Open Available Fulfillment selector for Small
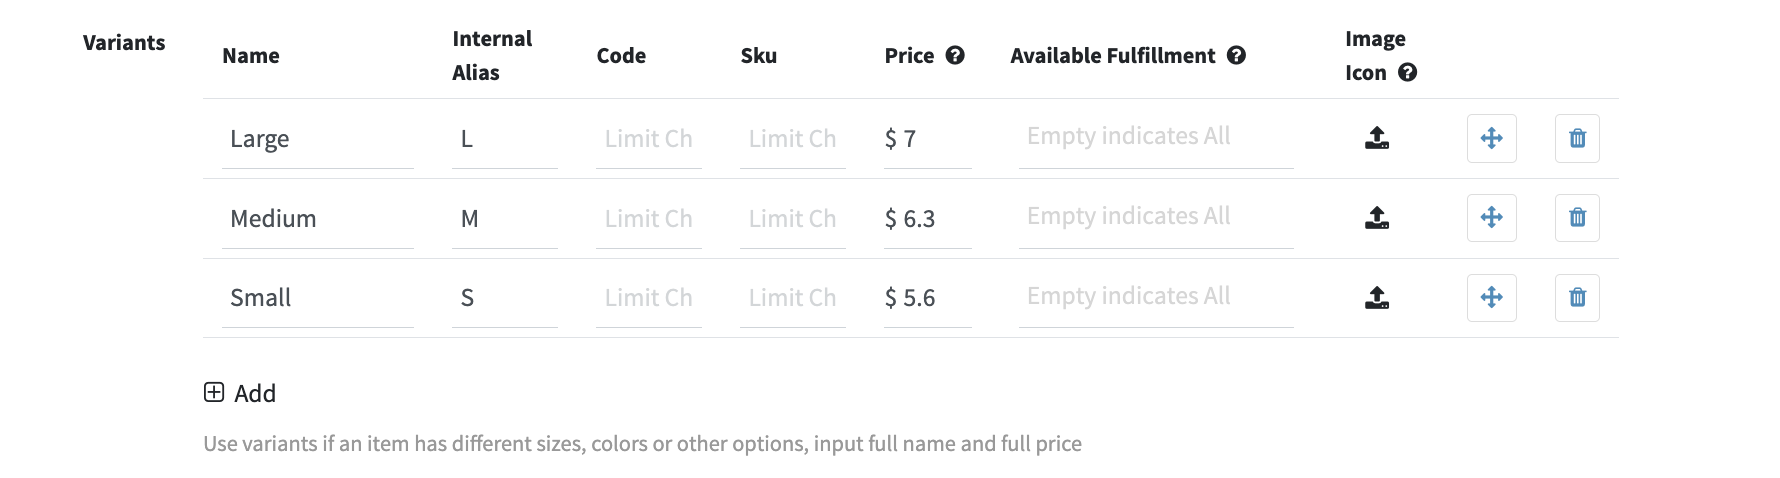Screen dimensions: 1780x478 pyautogui.click(x=1155, y=297)
